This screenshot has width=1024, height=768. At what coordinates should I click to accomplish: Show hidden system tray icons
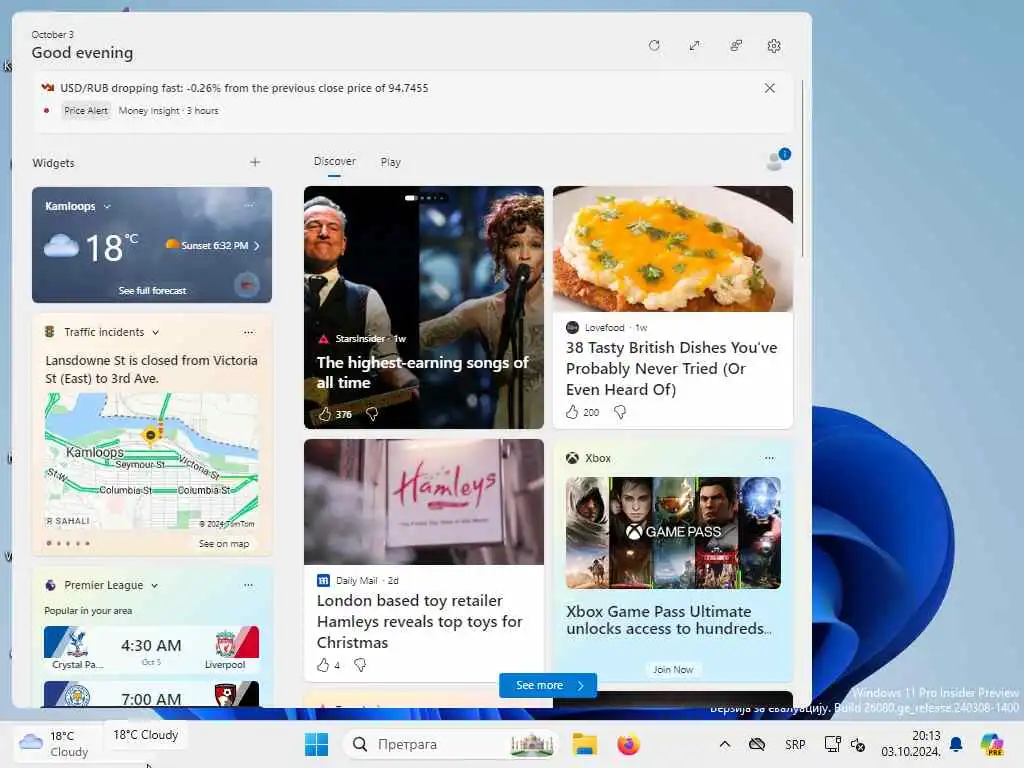click(724, 744)
